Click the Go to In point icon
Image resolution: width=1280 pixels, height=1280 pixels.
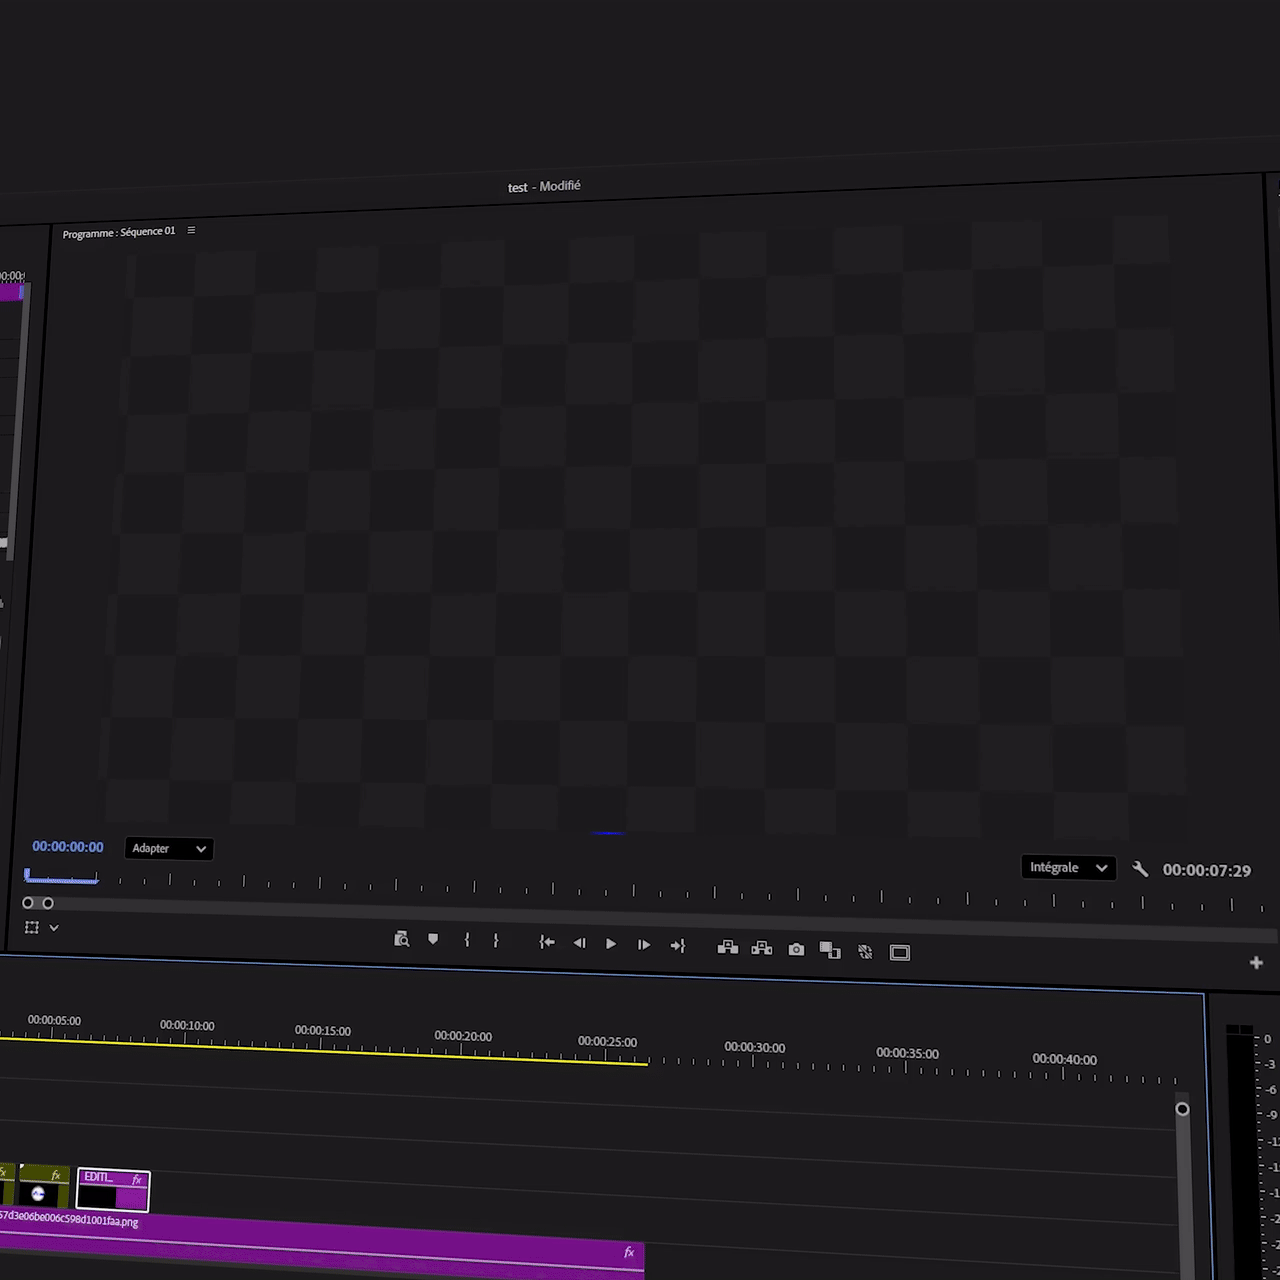pos(547,942)
